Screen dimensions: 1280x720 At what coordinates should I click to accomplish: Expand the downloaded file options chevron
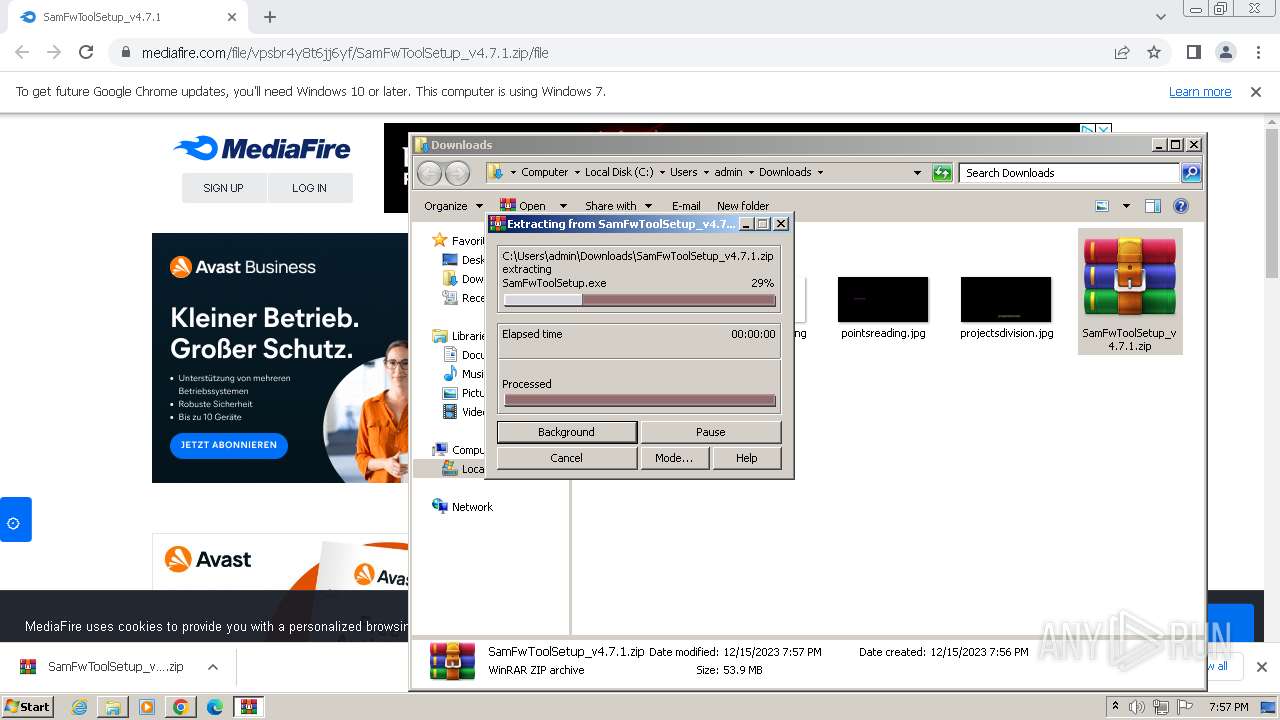[x=212, y=667]
